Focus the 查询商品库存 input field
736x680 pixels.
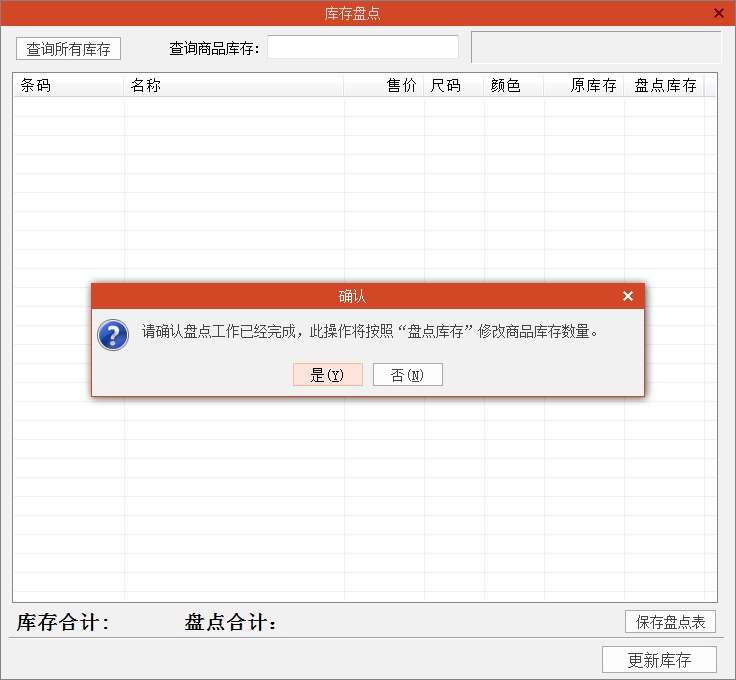pos(363,47)
